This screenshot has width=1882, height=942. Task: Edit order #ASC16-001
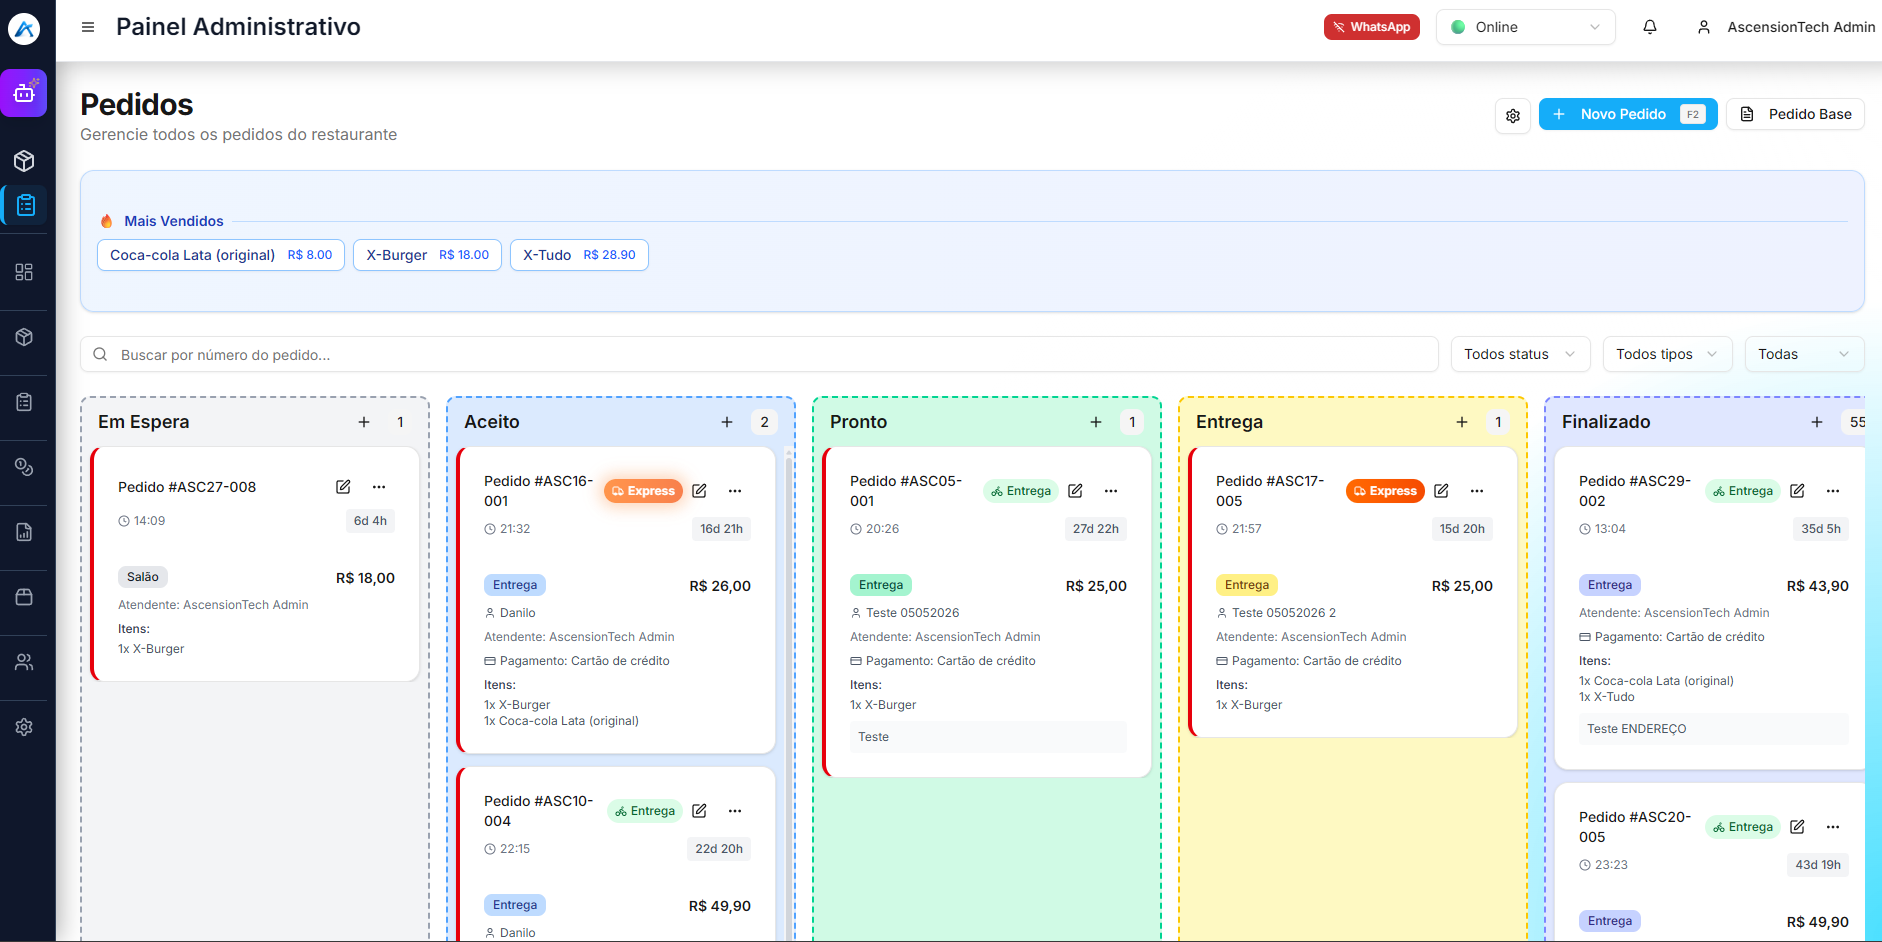699,491
